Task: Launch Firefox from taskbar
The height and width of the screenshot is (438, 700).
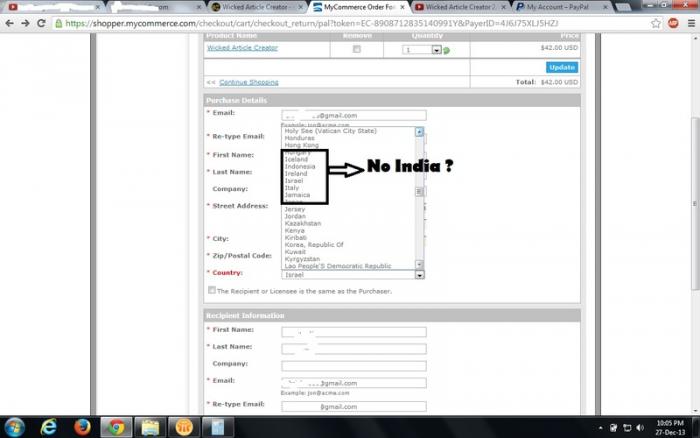Action: 82,427
